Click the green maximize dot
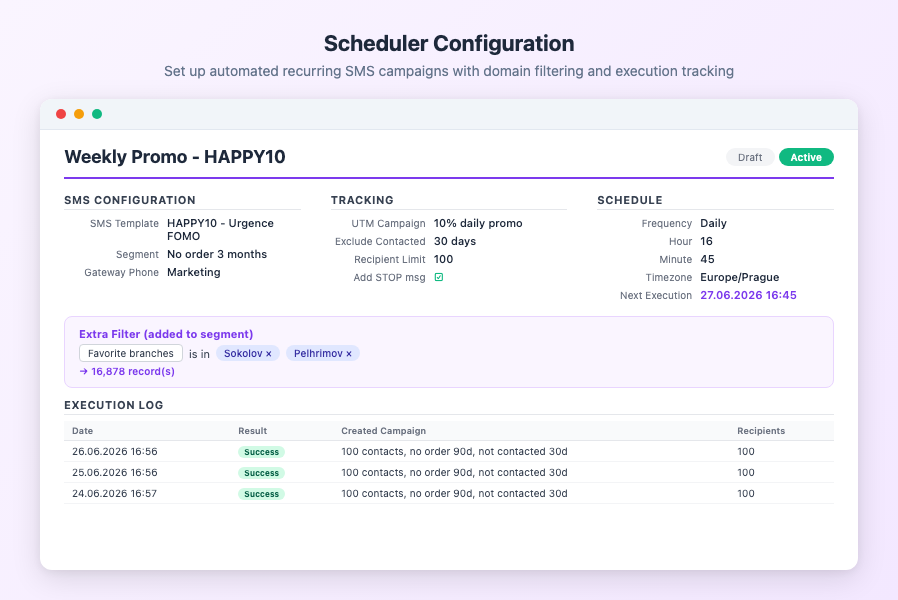The height and width of the screenshot is (600, 898). click(x=97, y=114)
